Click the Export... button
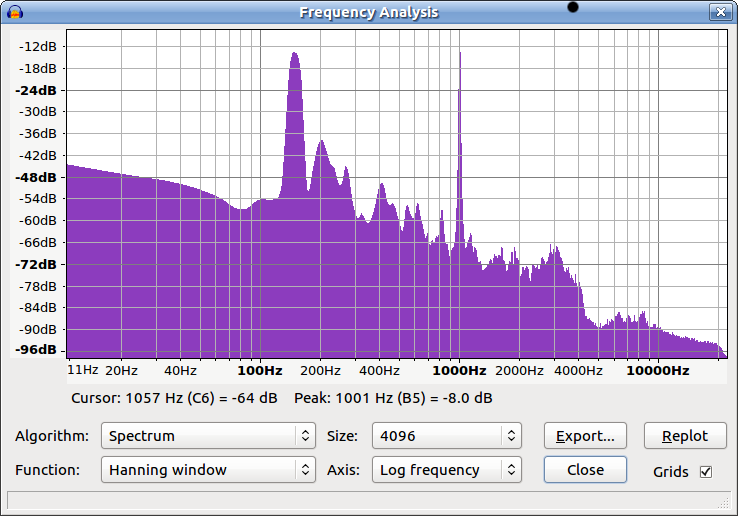 [x=585, y=435]
